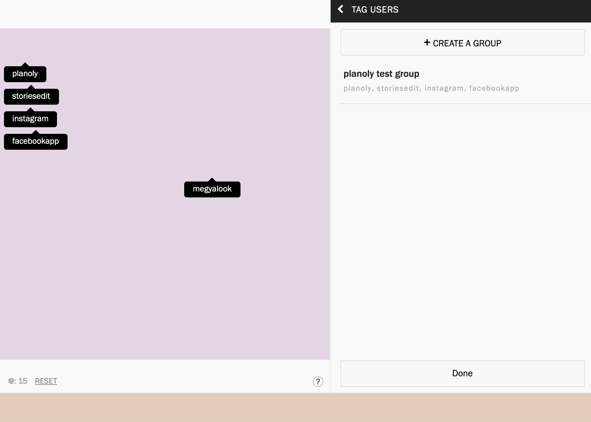The height and width of the screenshot is (422, 591).
Task: Select the megyalook tag on image
Action: pyautogui.click(x=212, y=189)
